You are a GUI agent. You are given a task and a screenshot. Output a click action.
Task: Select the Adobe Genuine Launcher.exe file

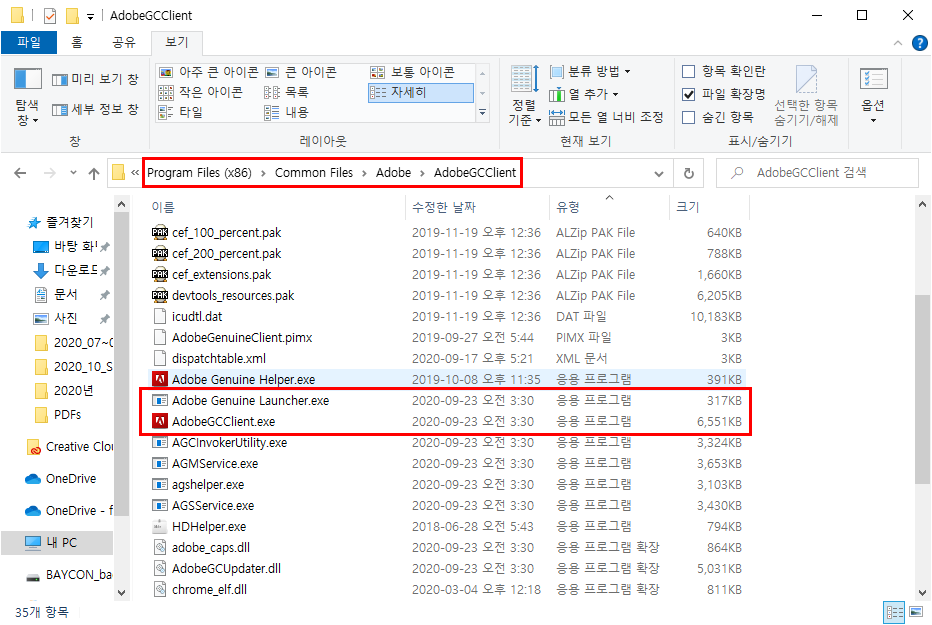pyautogui.click(x=250, y=400)
